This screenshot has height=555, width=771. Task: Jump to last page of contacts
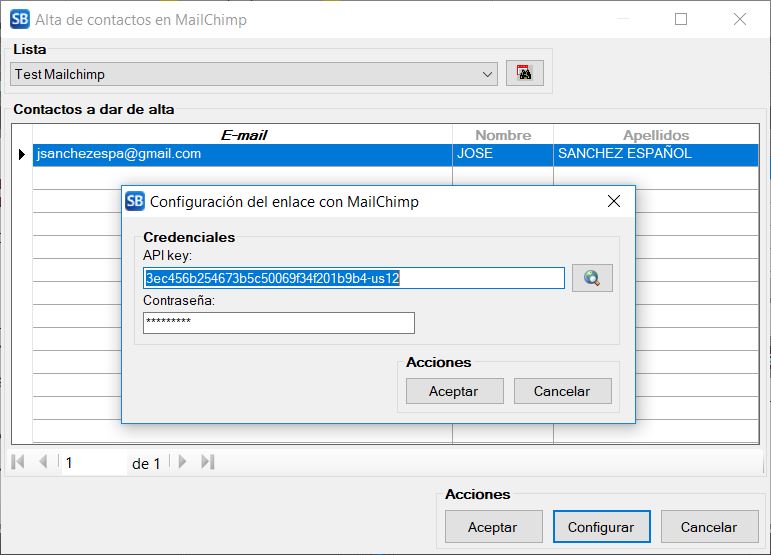(207, 462)
